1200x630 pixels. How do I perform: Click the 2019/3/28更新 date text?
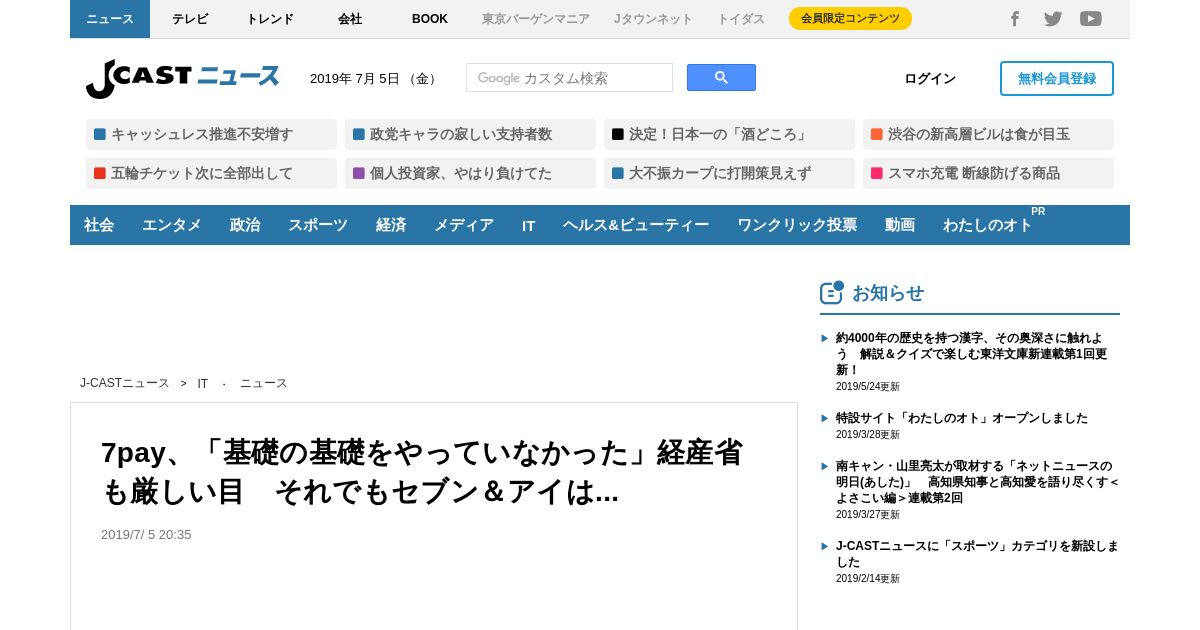tap(868, 434)
